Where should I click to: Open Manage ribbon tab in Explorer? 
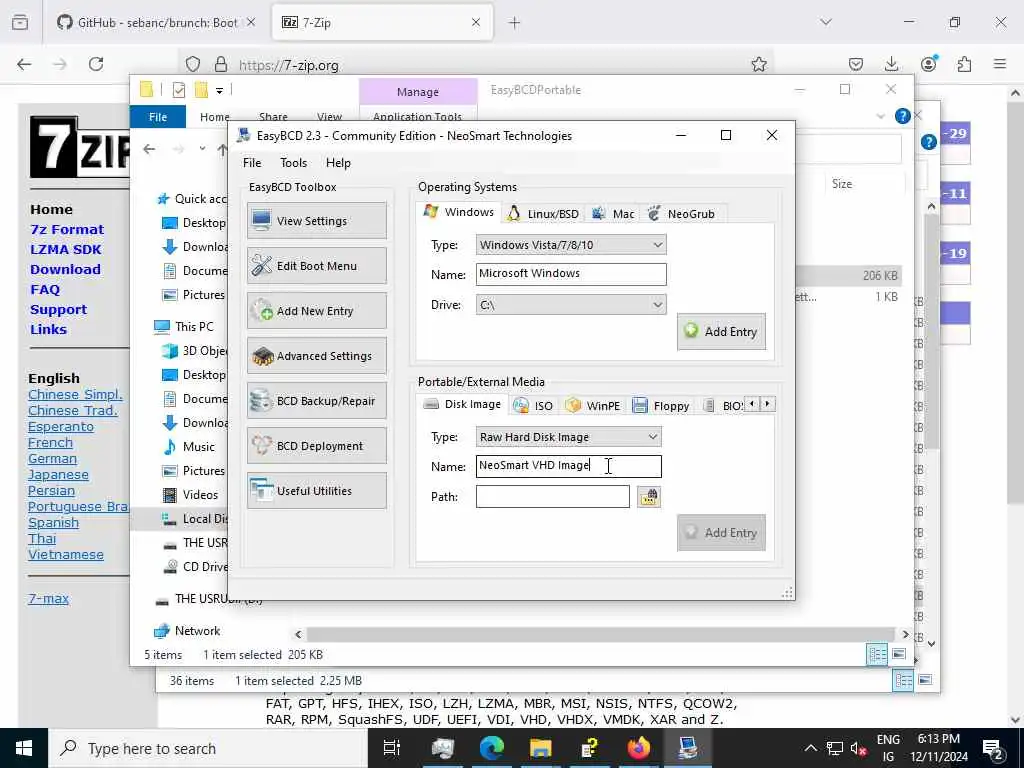pyautogui.click(x=418, y=92)
